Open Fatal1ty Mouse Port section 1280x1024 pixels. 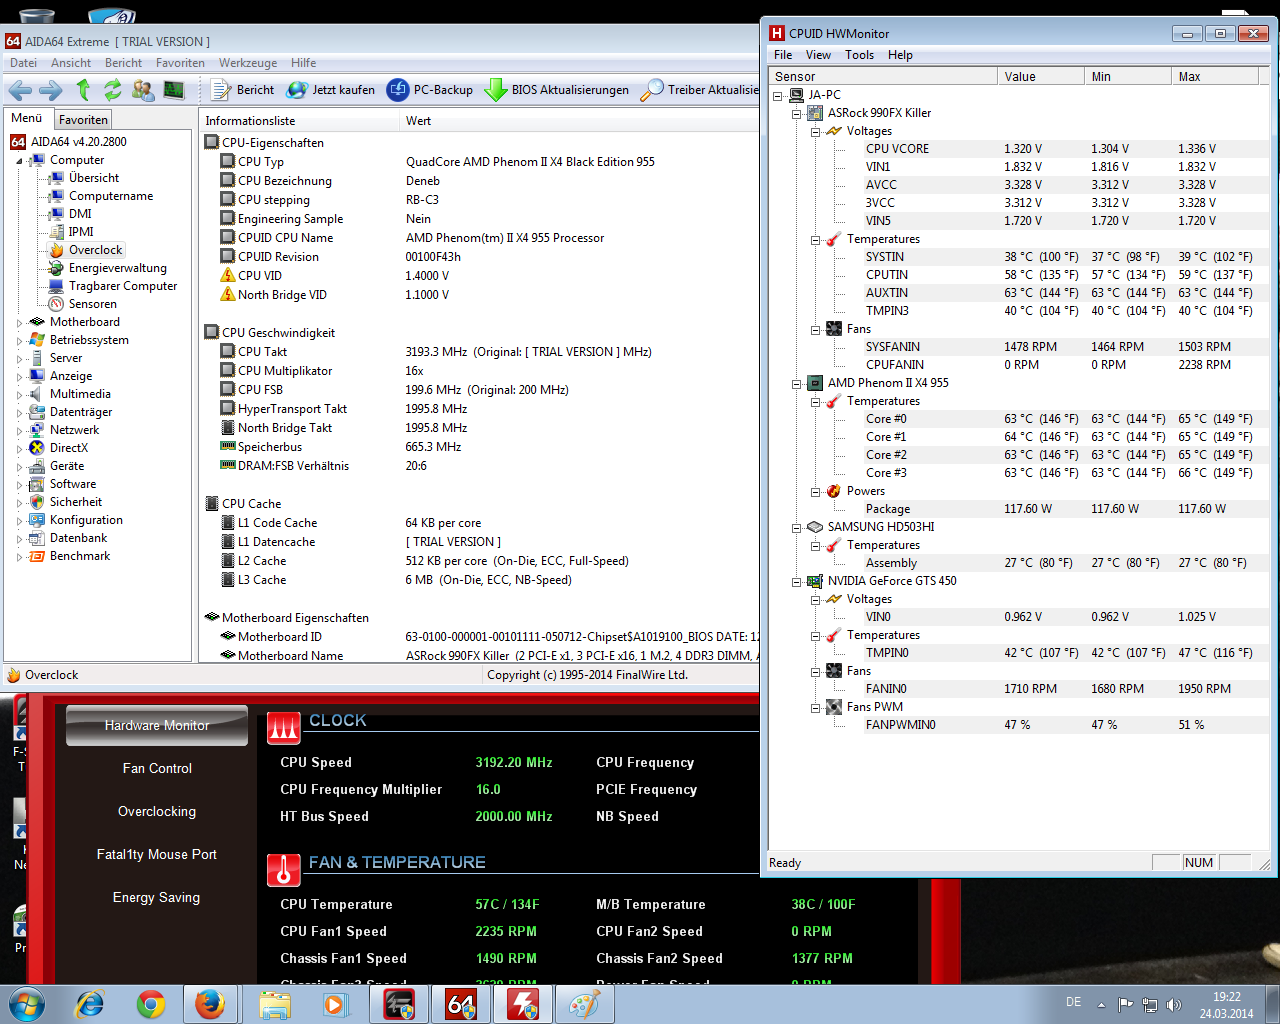[157, 854]
